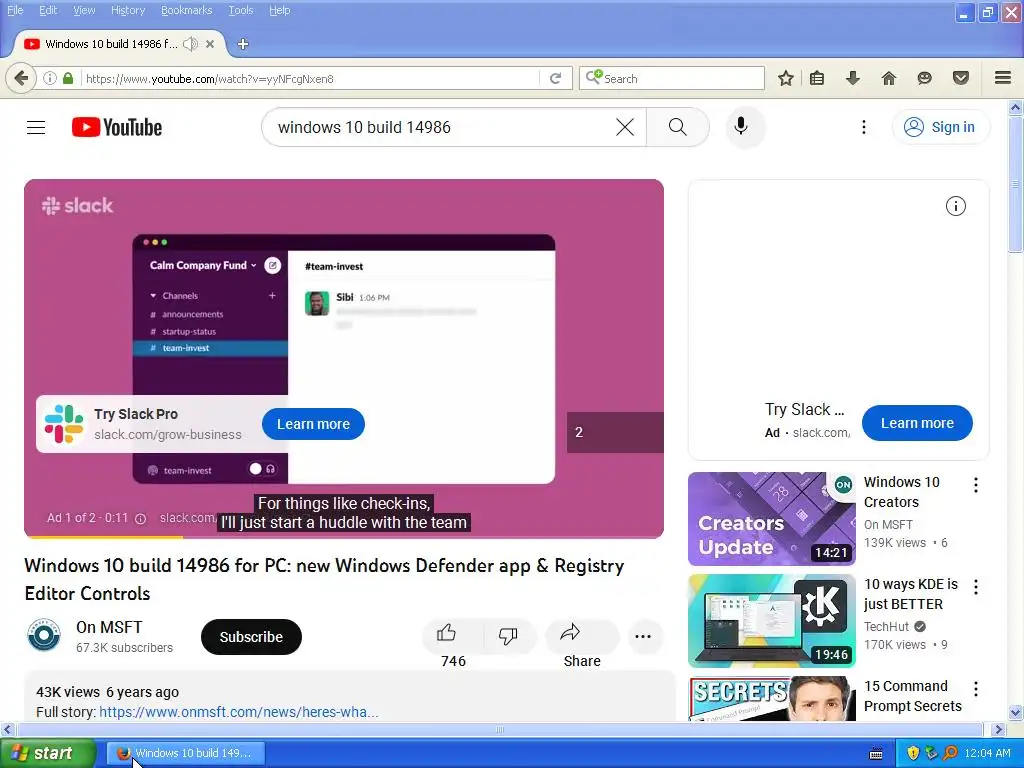Bookmark this page with star icon
Viewport: 1024px width, 768px height.
786,78
